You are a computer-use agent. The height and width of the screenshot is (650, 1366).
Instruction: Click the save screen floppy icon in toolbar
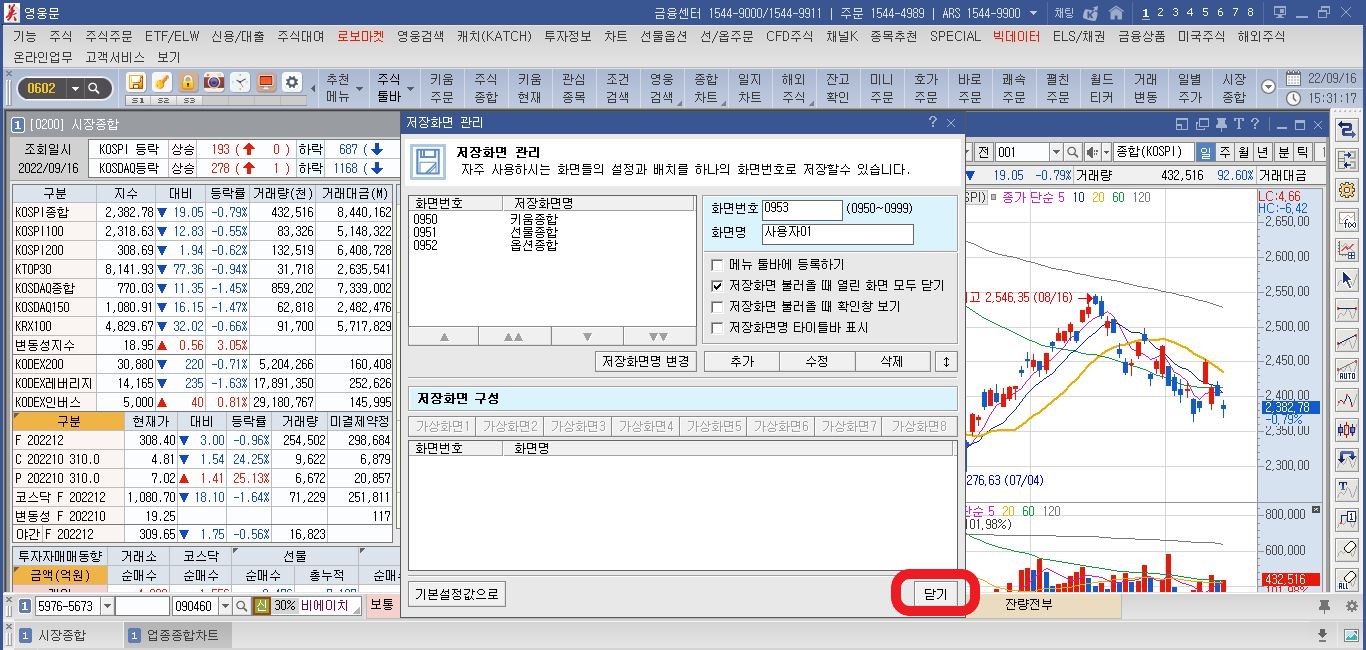click(x=136, y=82)
